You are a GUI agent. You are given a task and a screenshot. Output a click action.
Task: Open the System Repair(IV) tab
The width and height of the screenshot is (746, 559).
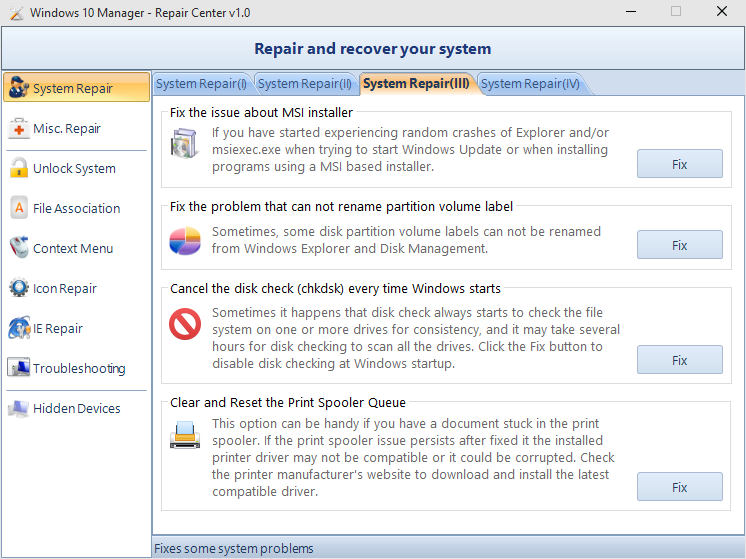(x=530, y=84)
